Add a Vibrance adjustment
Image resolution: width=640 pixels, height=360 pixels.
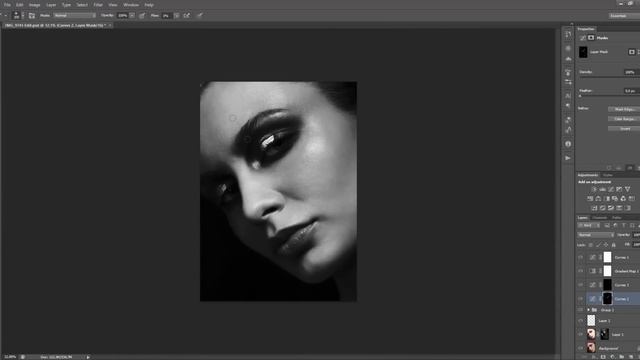point(628,189)
